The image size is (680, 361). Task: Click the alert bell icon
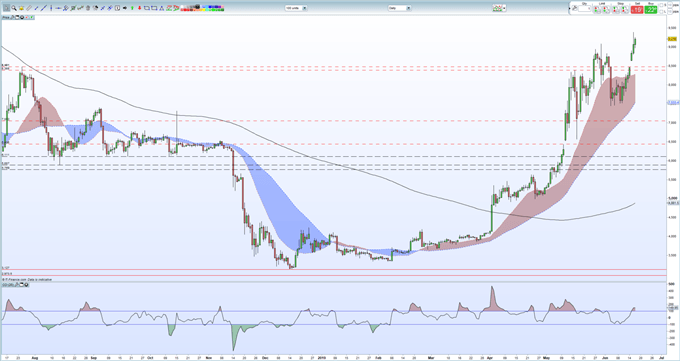click(x=21, y=8)
